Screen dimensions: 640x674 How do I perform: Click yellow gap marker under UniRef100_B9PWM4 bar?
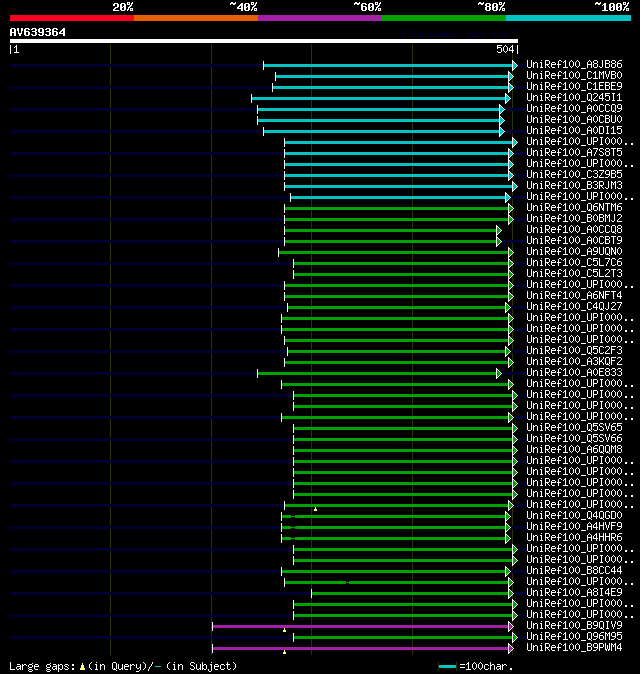[285, 652]
